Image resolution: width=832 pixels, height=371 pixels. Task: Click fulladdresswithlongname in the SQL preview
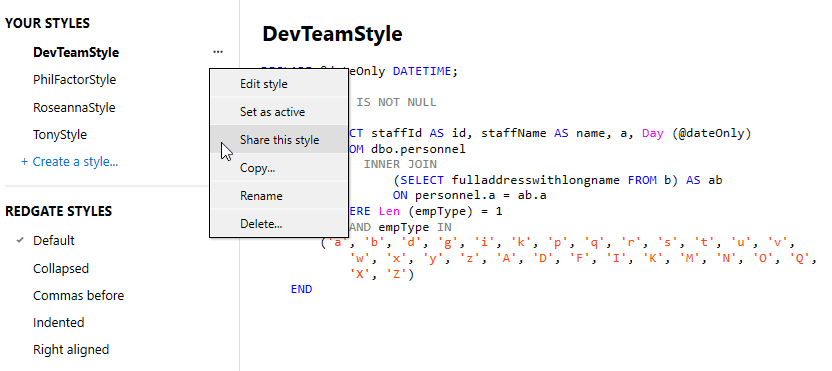(535, 180)
